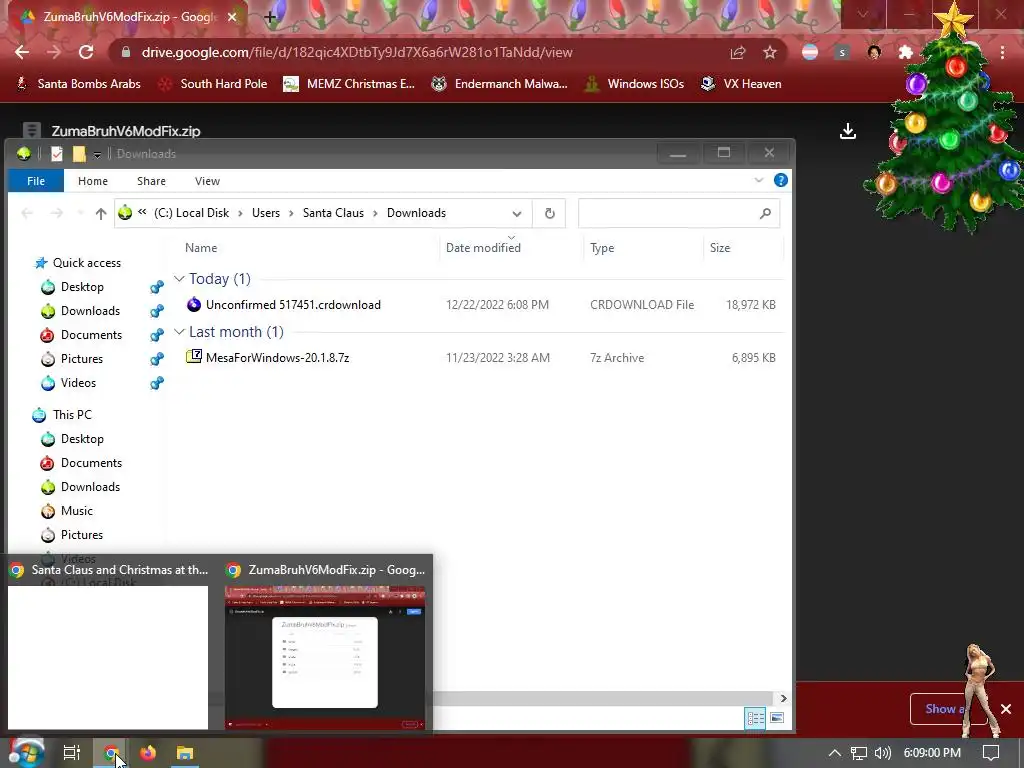This screenshot has height=768, width=1024.
Task: Sort files by the Type column
Action: click(x=602, y=248)
